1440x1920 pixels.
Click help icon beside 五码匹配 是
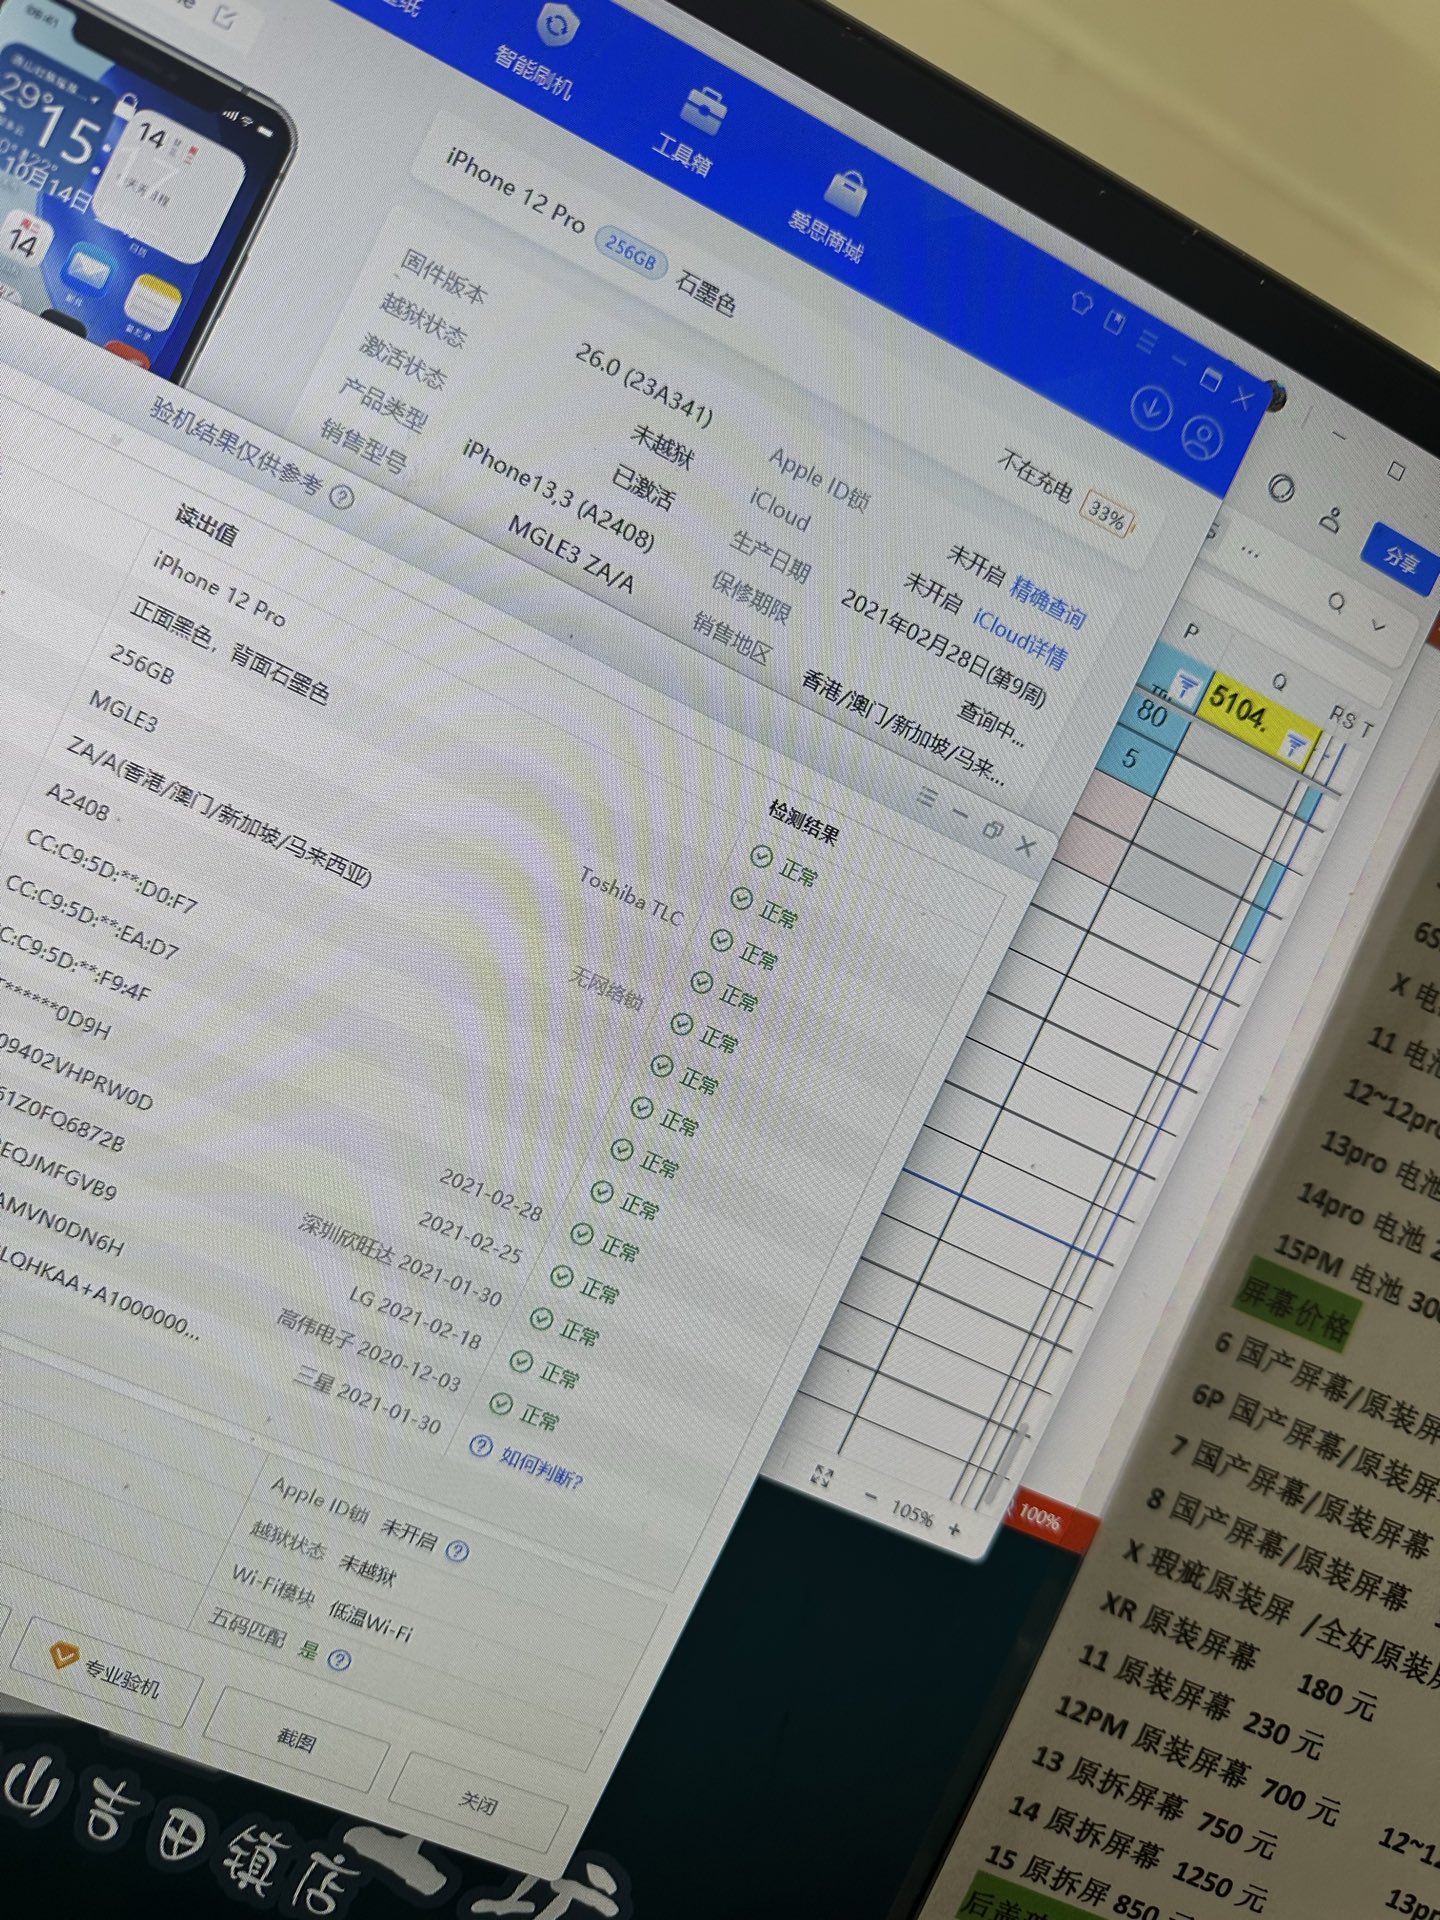pos(340,1661)
